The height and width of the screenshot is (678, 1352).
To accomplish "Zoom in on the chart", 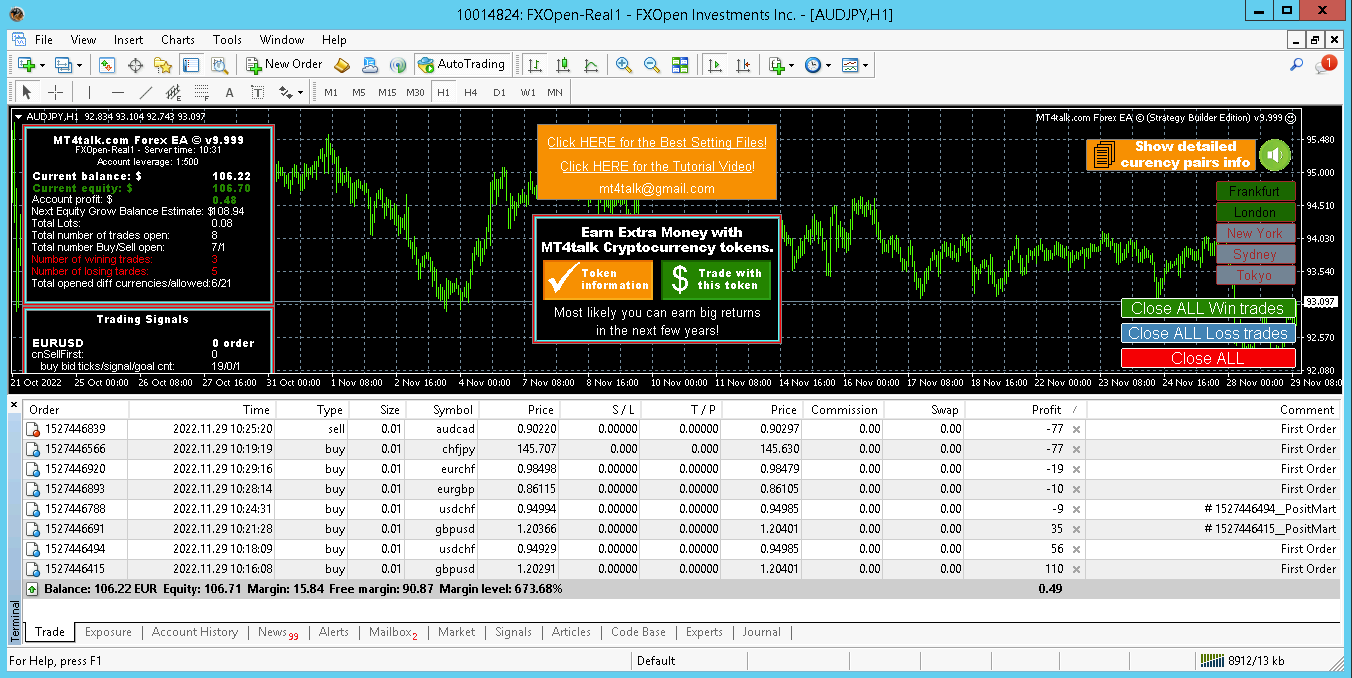I will [624, 65].
